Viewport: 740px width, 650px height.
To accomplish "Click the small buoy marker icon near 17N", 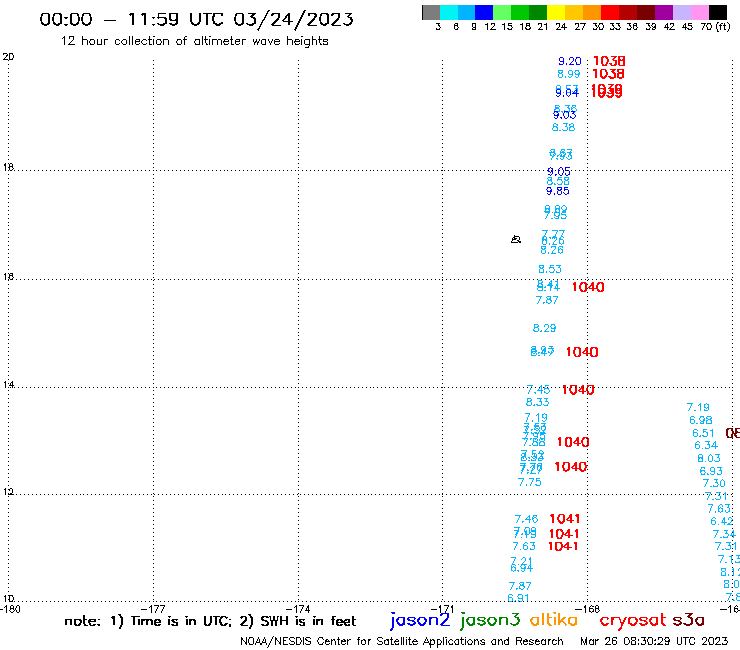I will click(x=516, y=239).
